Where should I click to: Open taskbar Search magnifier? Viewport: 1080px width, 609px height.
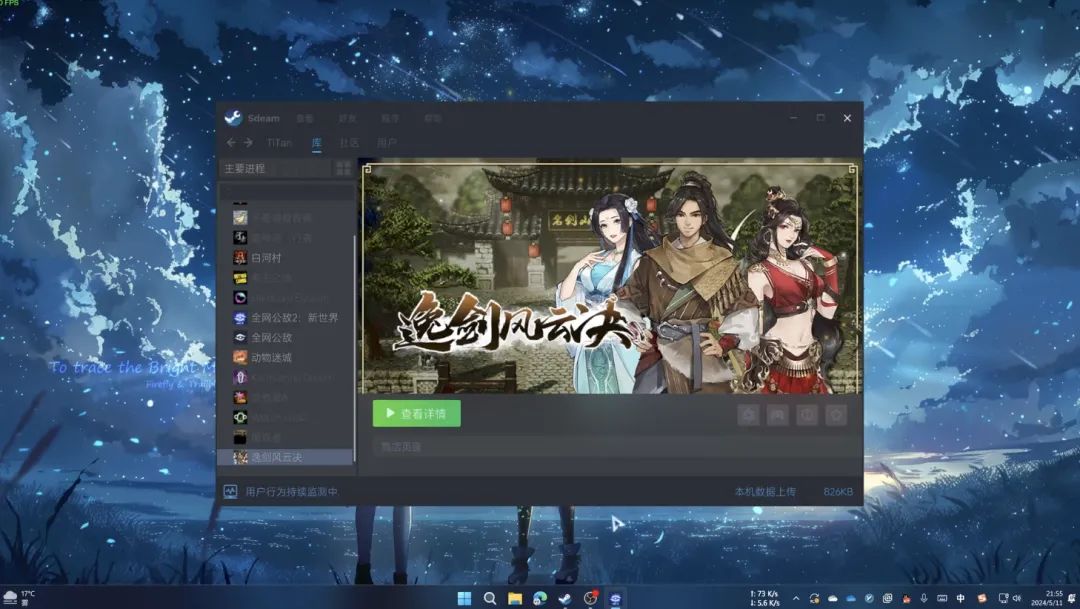coord(490,598)
